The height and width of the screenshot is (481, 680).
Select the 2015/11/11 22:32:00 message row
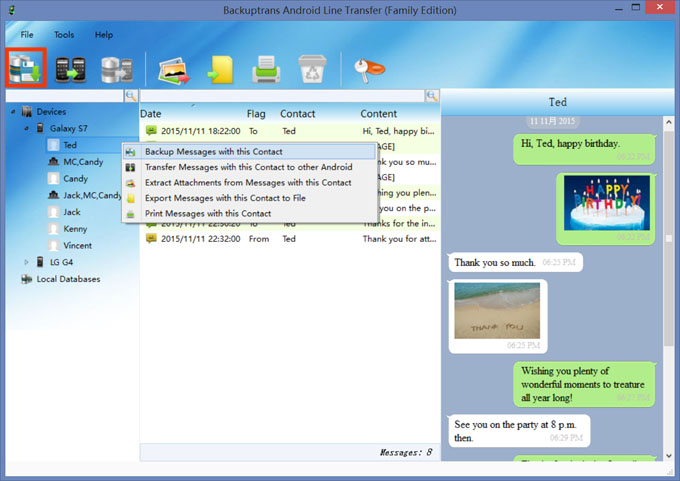pos(290,239)
